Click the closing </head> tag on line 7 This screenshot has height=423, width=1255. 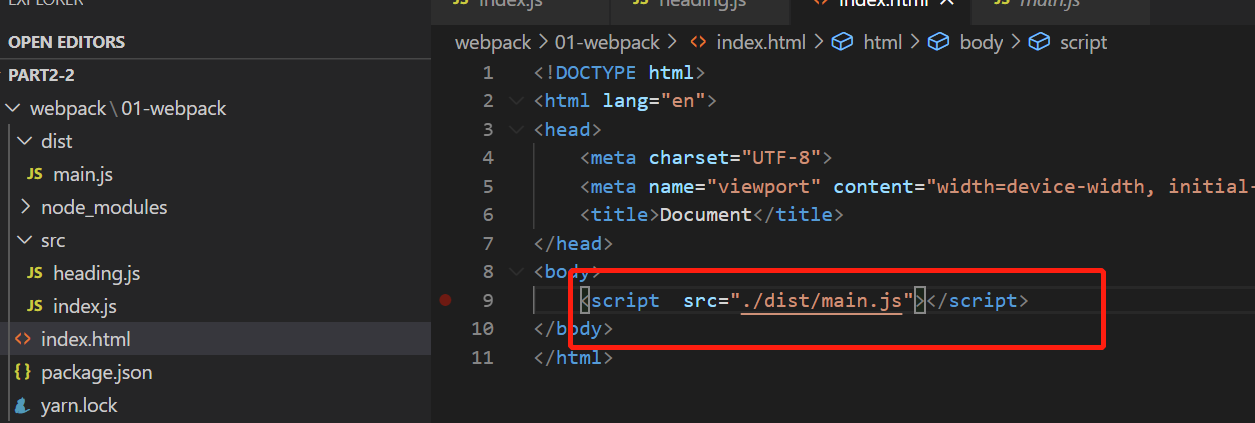click(x=573, y=243)
